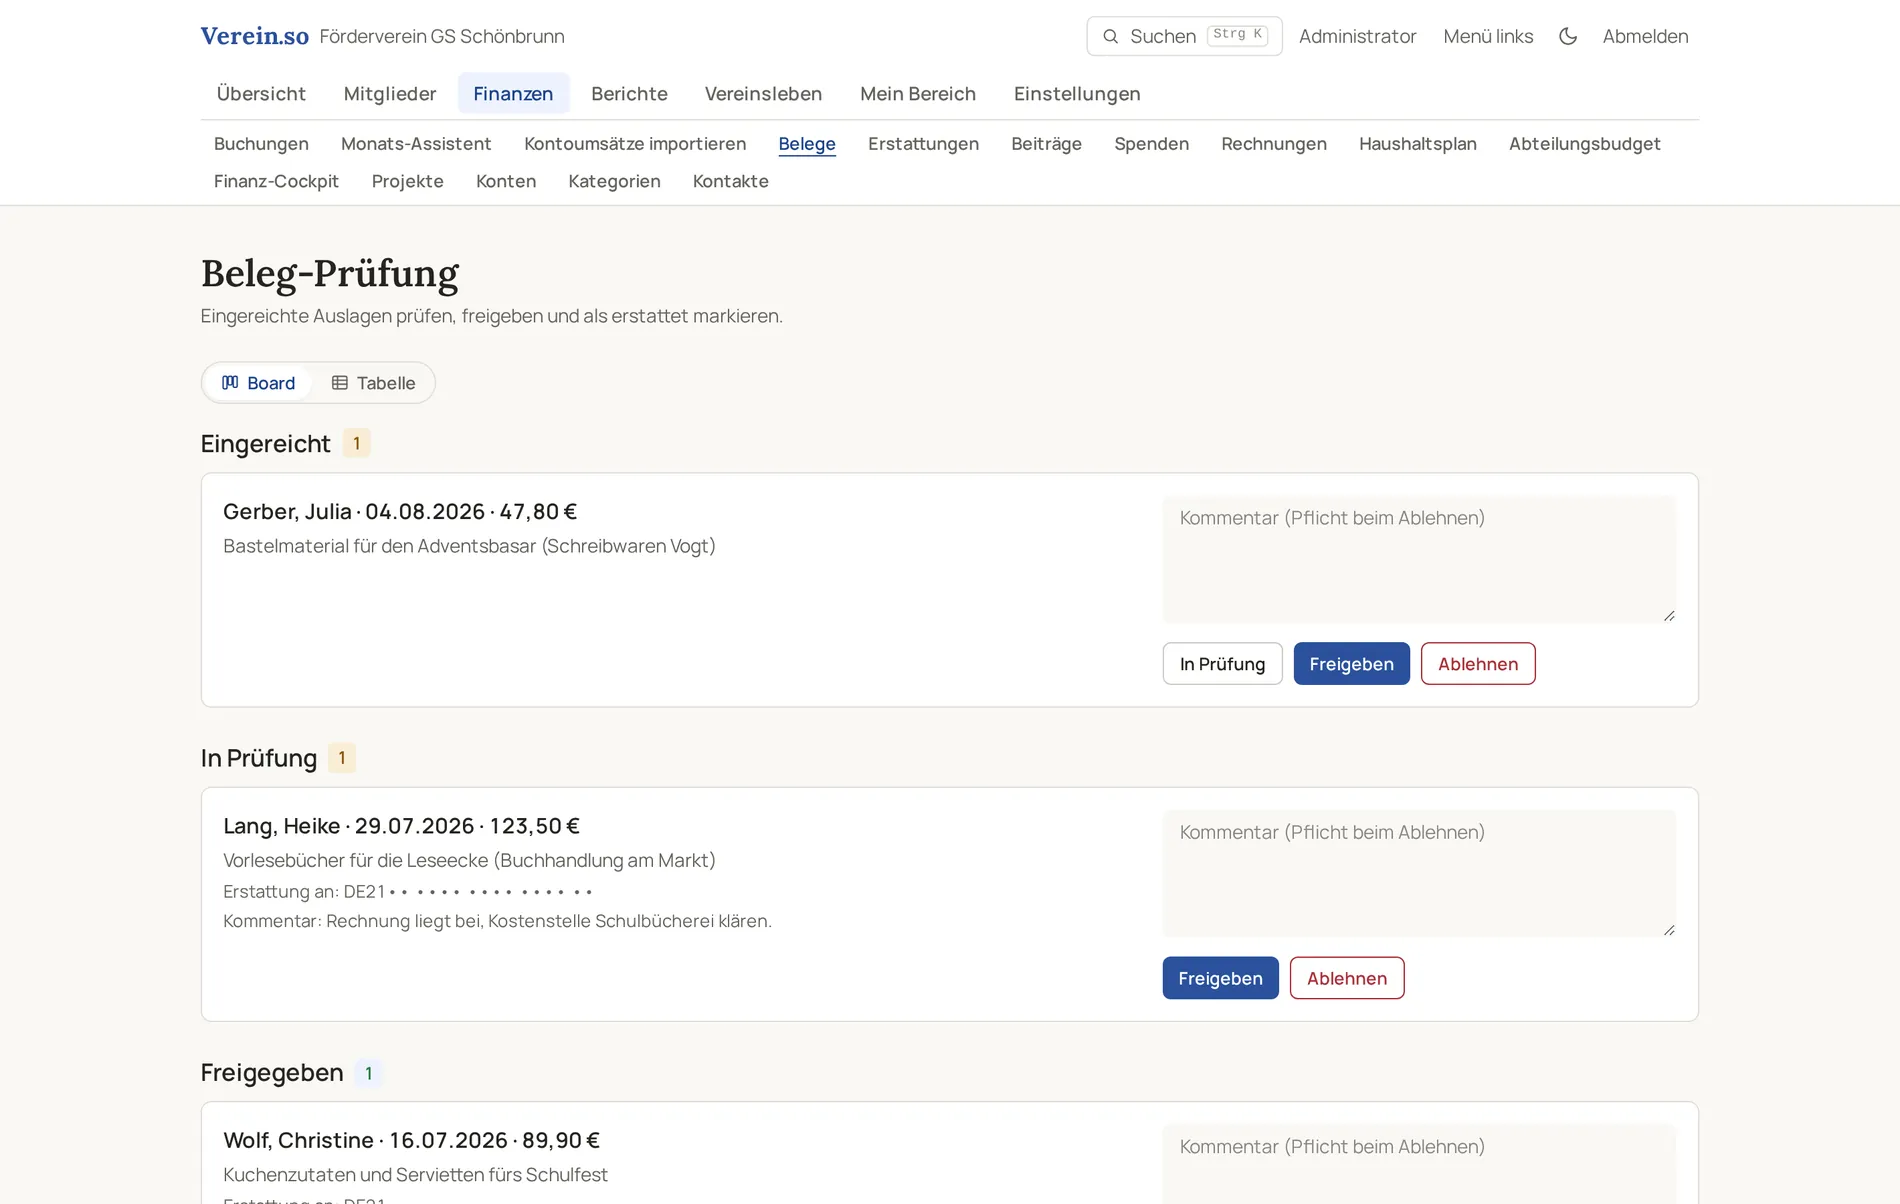Focus the comment field for Gerber, Julia

[x=1418, y=559]
